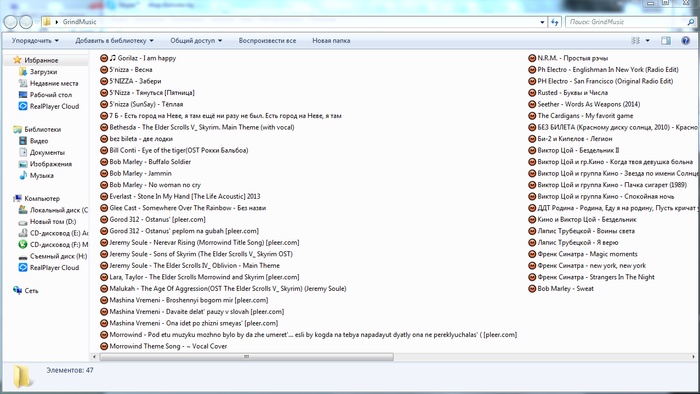Open the Упорядочить dropdown menu

point(35,41)
